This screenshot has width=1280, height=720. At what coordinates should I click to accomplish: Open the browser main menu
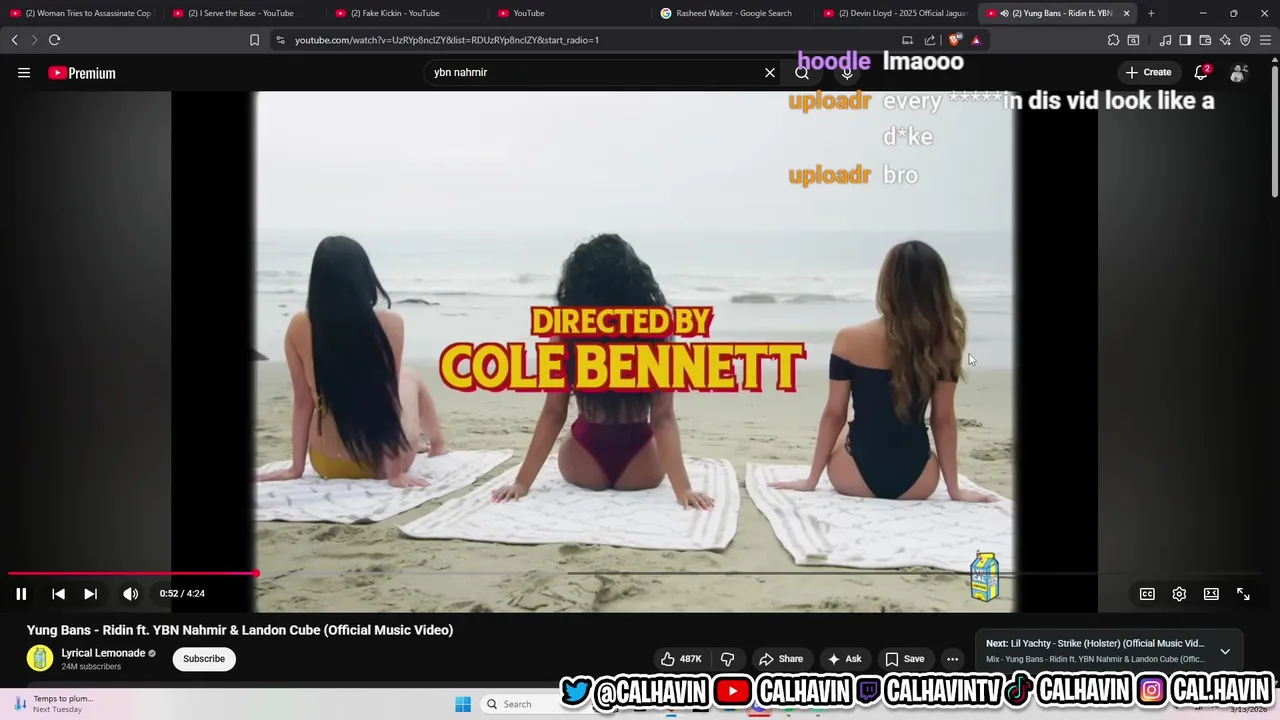(x=1266, y=40)
